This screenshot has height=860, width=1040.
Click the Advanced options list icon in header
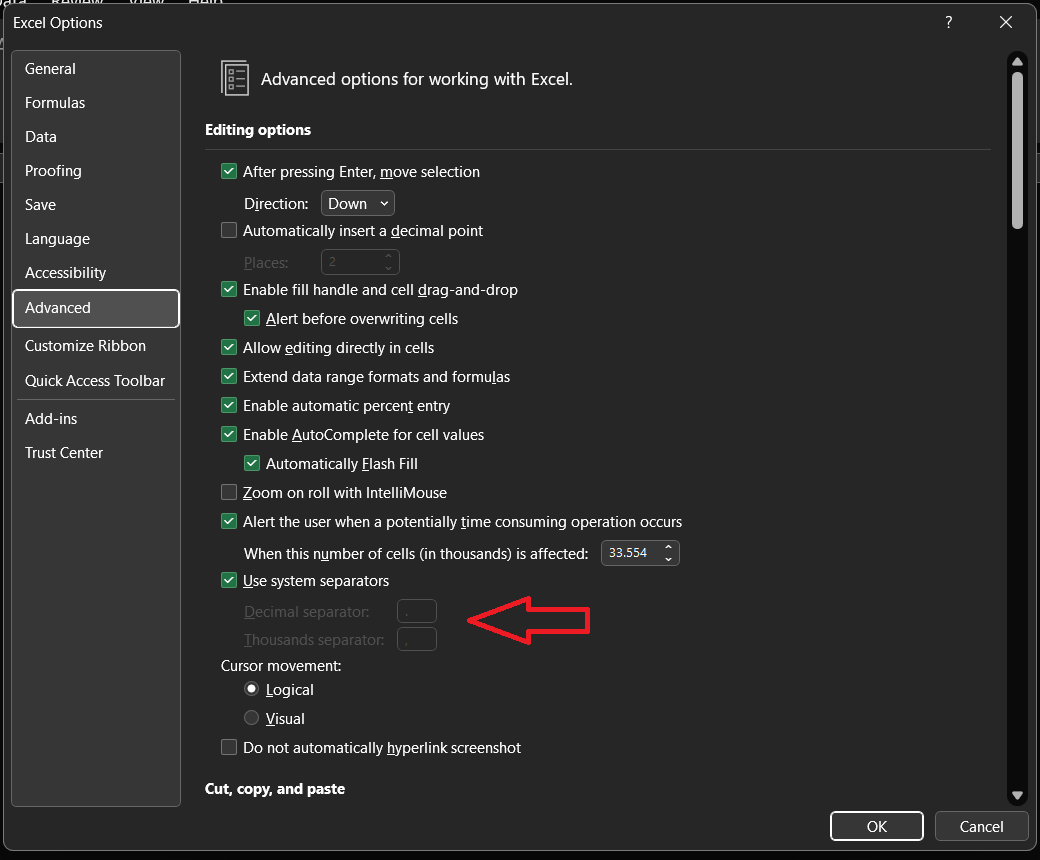click(x=235, y=78)
